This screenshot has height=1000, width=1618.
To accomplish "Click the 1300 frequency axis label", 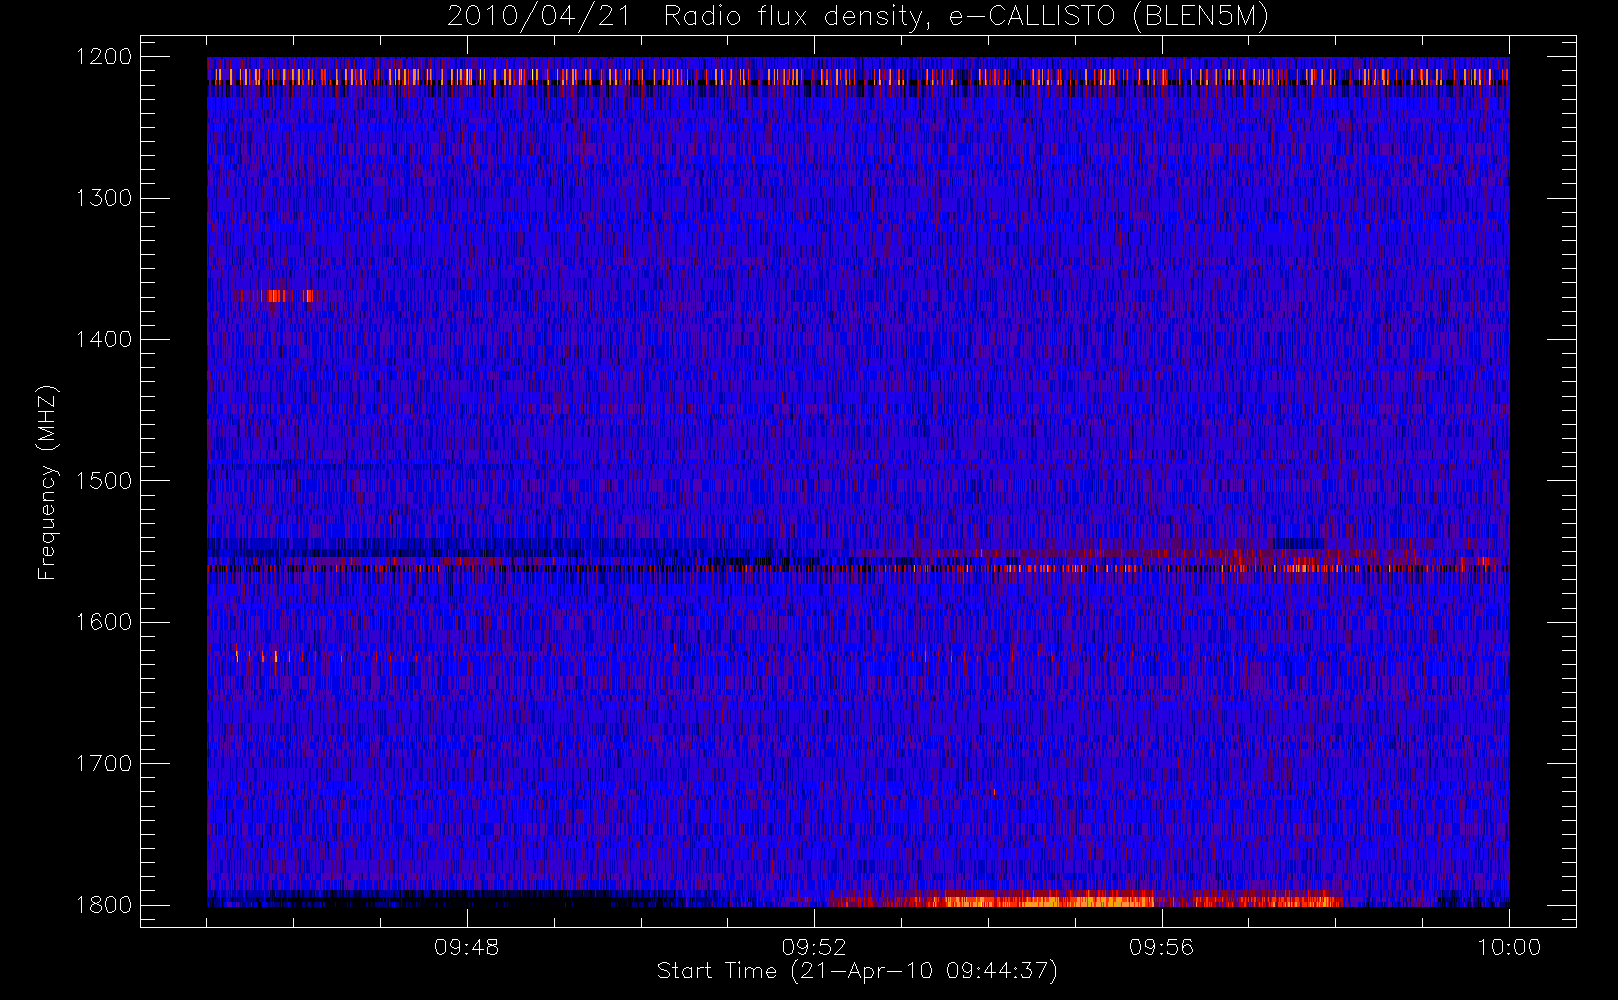I will (x=104, y=198).
